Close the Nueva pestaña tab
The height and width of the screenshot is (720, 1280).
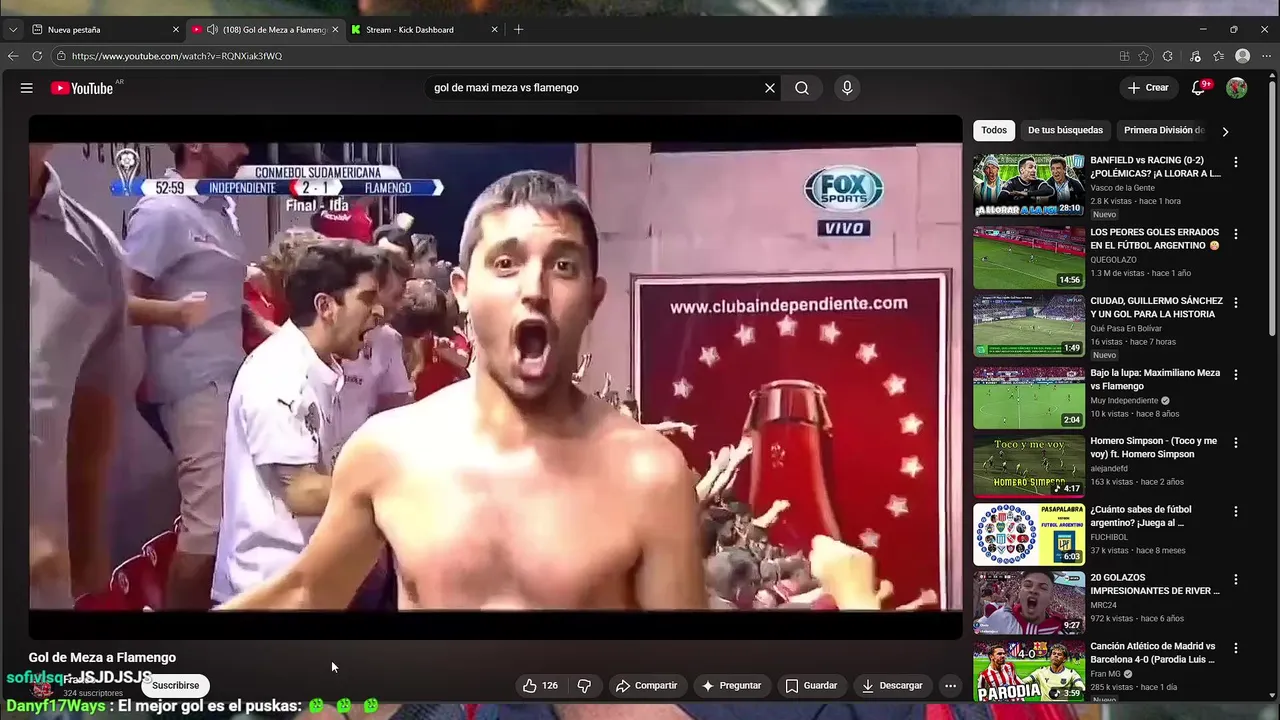coord(177,30)
